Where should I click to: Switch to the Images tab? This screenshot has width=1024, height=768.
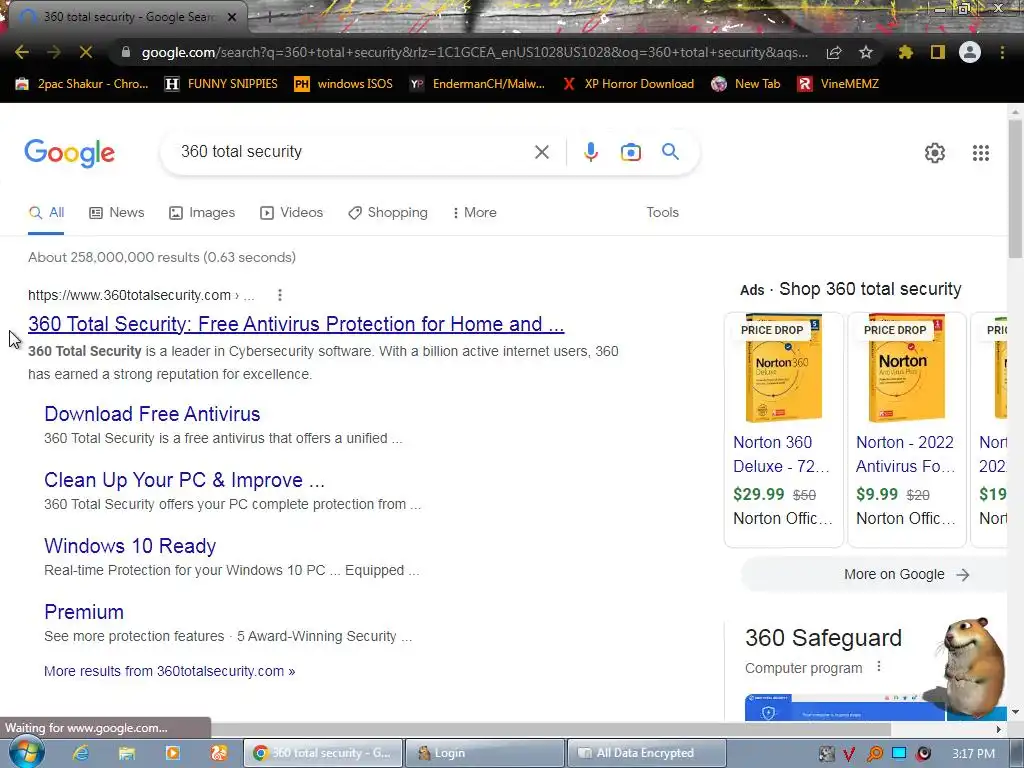click(x=202, y=212)
